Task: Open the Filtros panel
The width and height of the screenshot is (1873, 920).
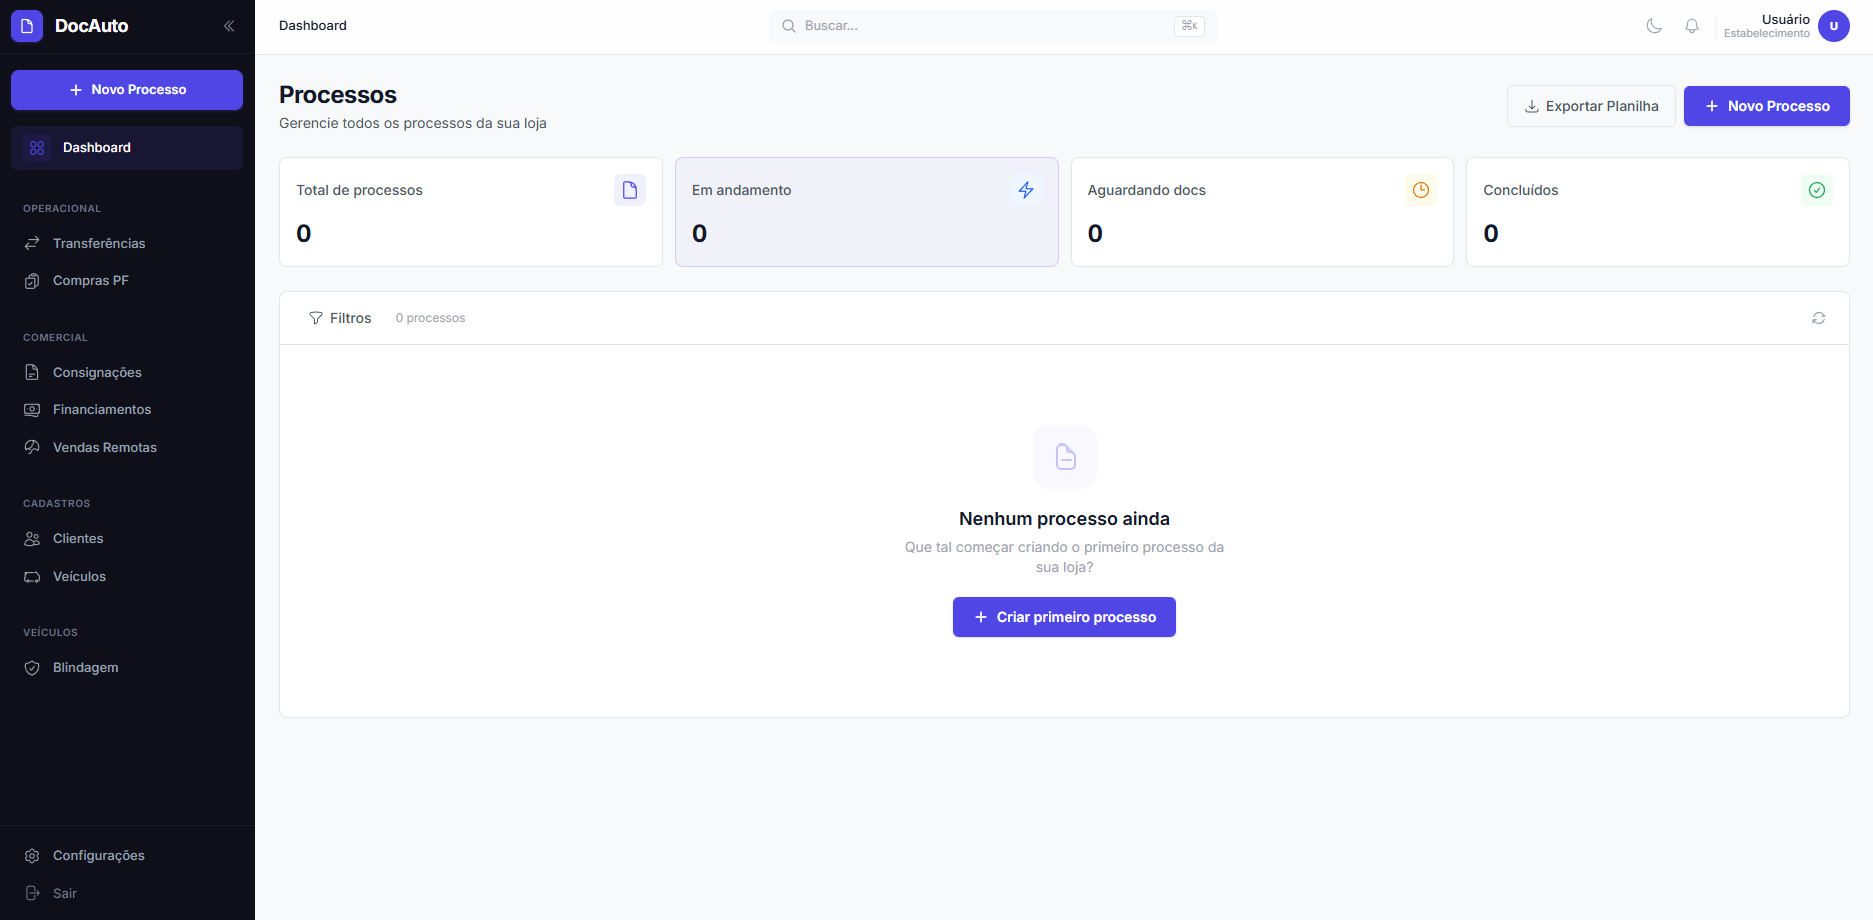Action: tap(340, 317)
